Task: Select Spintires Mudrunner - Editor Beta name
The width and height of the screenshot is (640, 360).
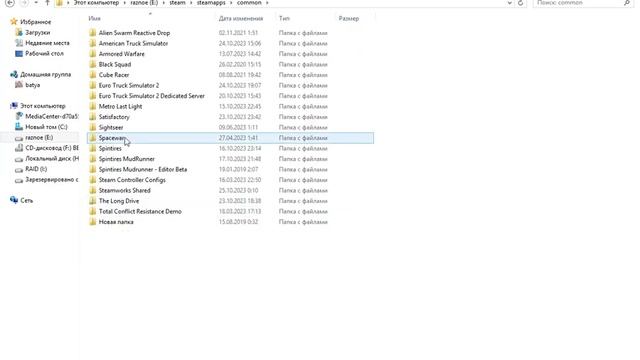Action: point(143,169)
